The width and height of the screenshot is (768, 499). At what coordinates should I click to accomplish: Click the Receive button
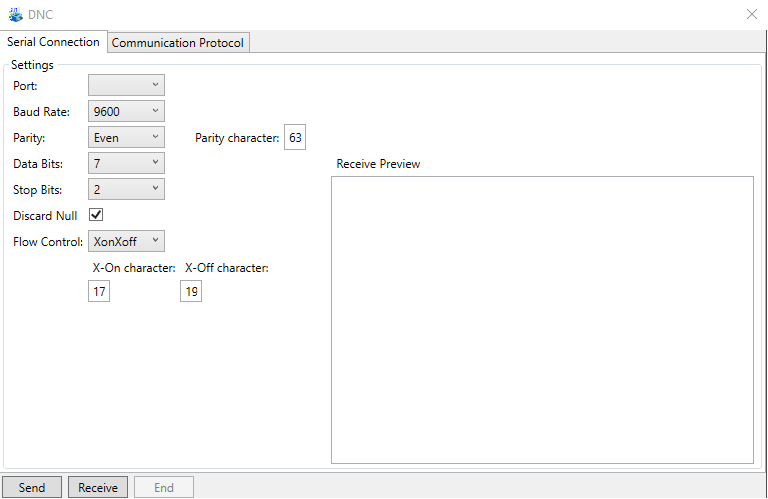point(98,488)
